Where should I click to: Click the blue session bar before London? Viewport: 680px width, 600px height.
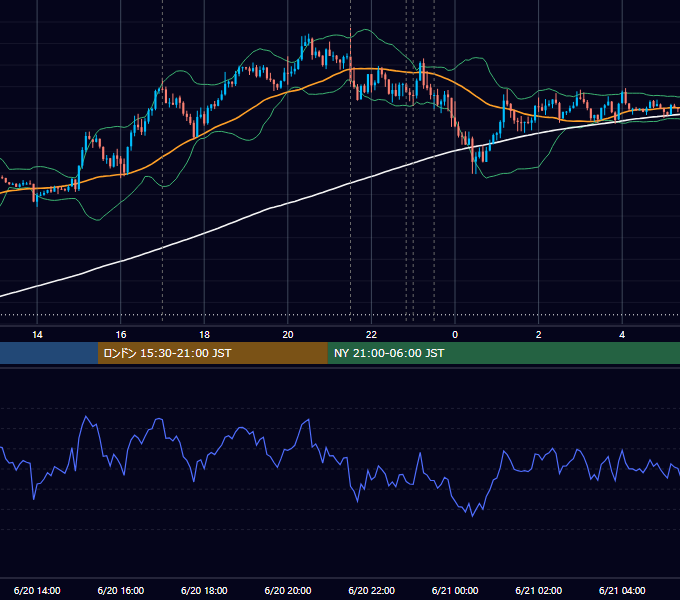pyautogui.click(x=49, y=353)
